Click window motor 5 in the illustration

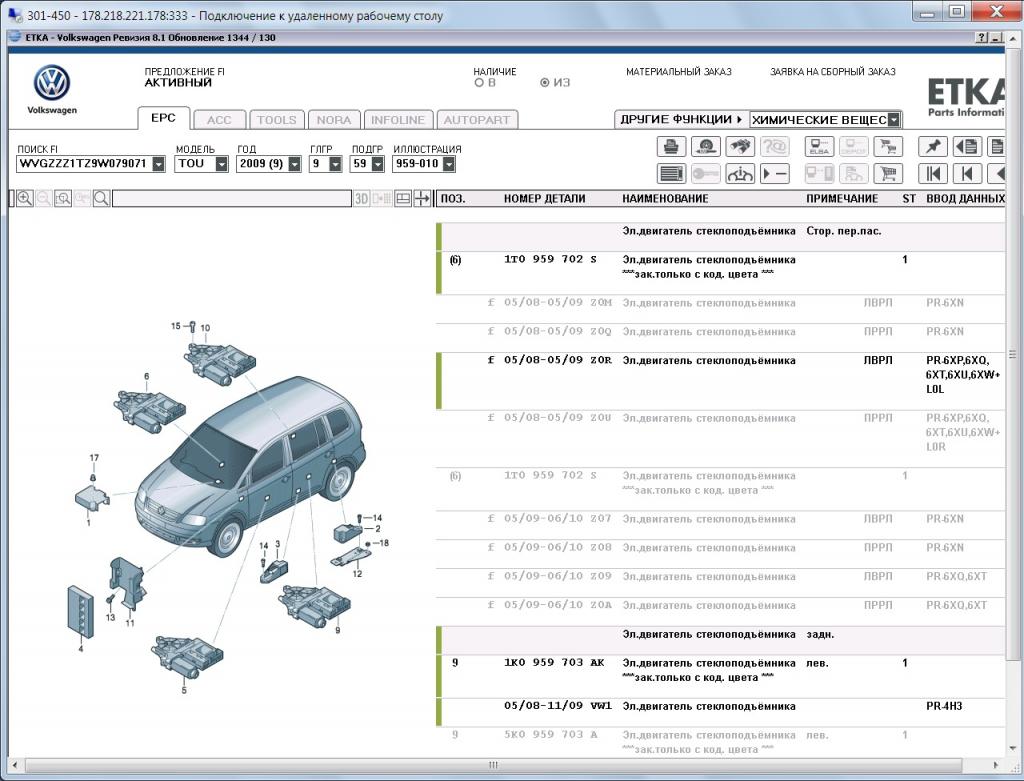(187, 657)
